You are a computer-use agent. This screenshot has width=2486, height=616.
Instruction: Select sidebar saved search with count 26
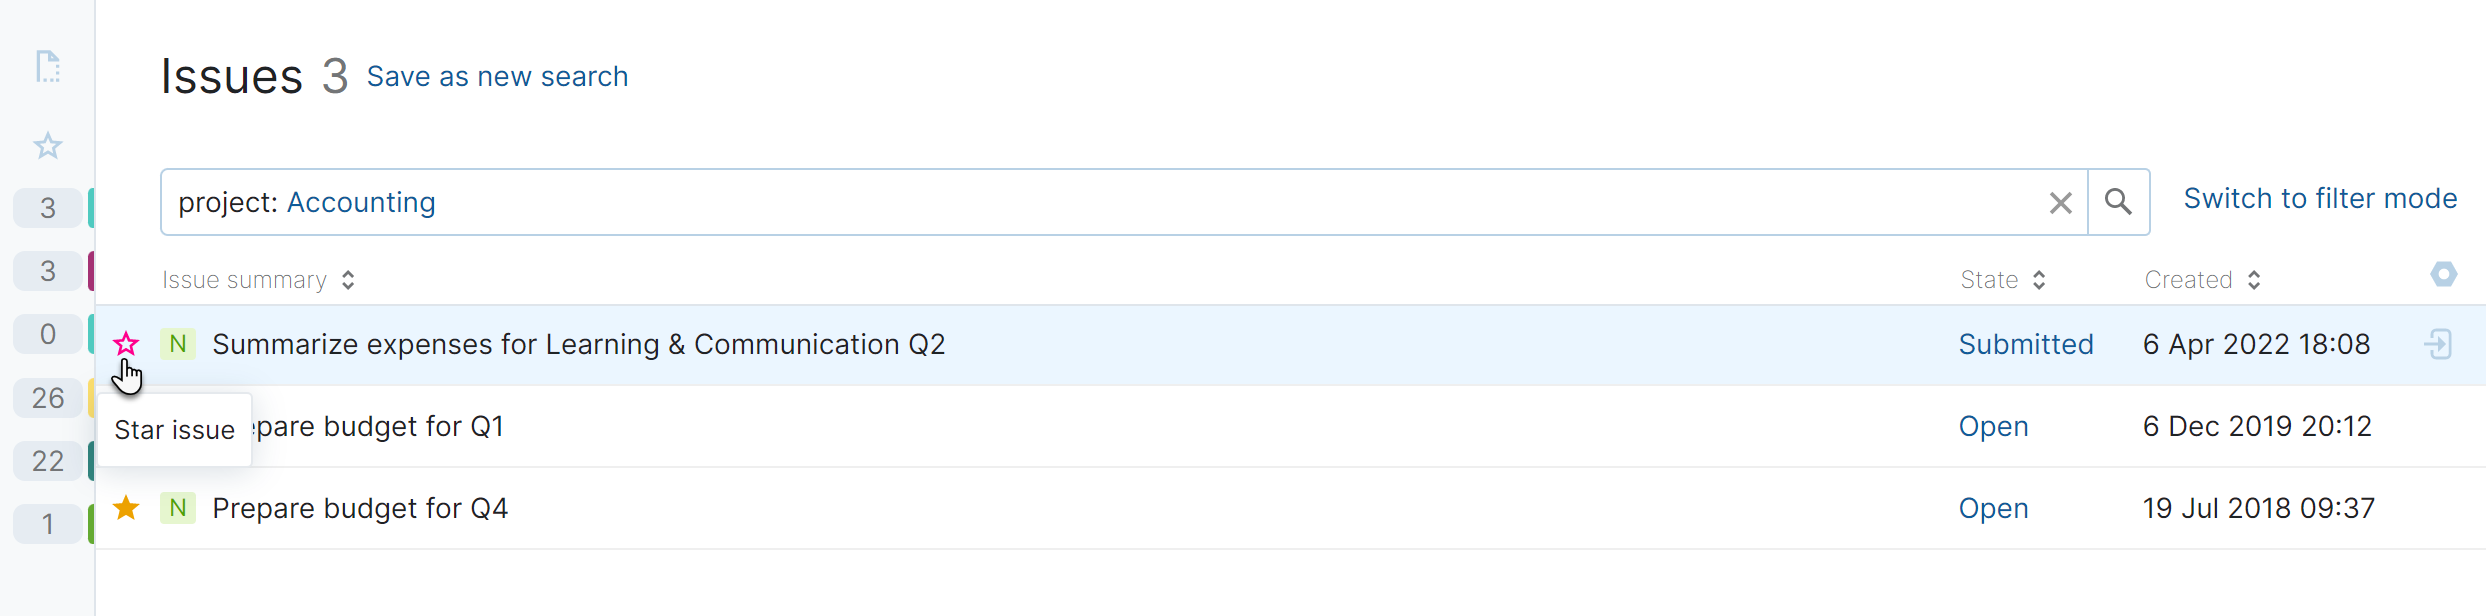pos(48,398)
